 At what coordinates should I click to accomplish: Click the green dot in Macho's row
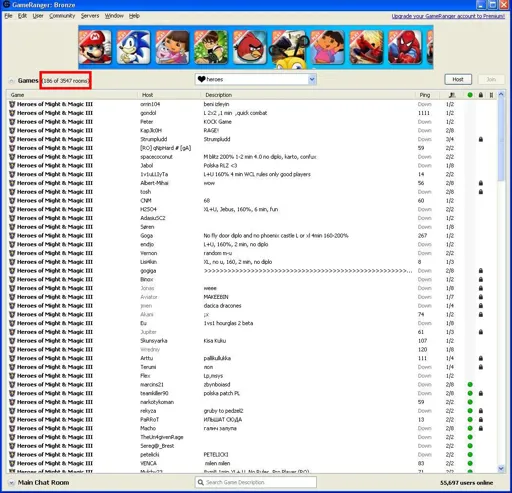coord(470,428)
